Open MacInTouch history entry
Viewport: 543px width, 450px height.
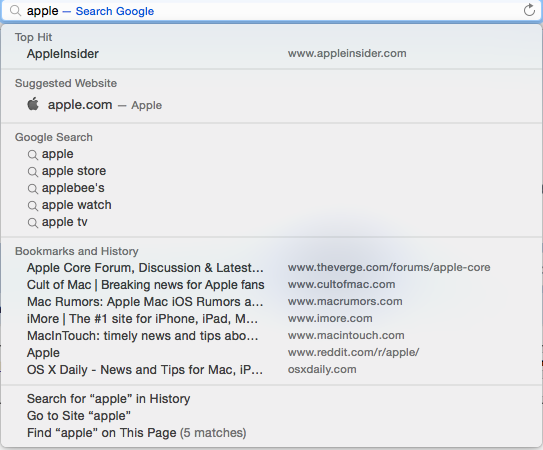(x=272, y=335)
